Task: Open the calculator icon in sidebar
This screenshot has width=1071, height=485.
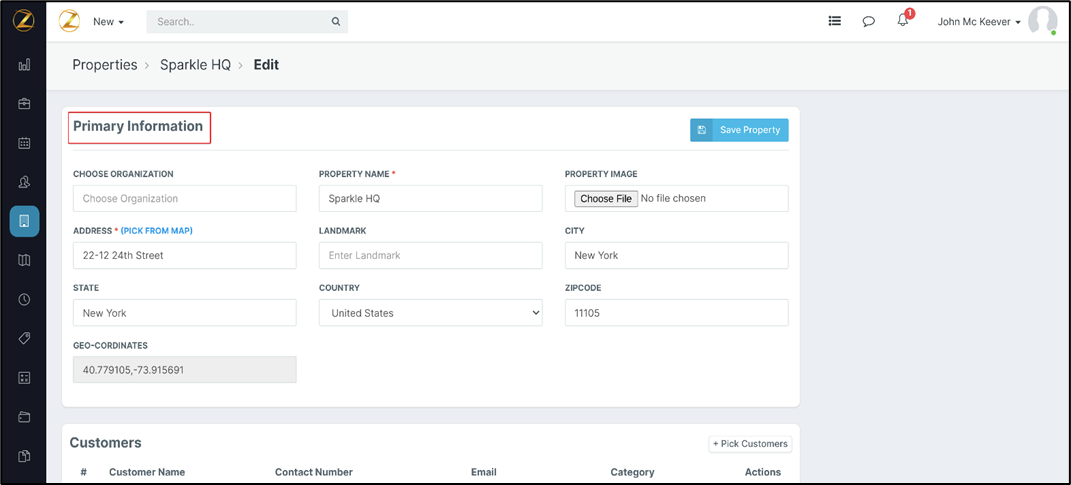Action: [x=24, y=378]
